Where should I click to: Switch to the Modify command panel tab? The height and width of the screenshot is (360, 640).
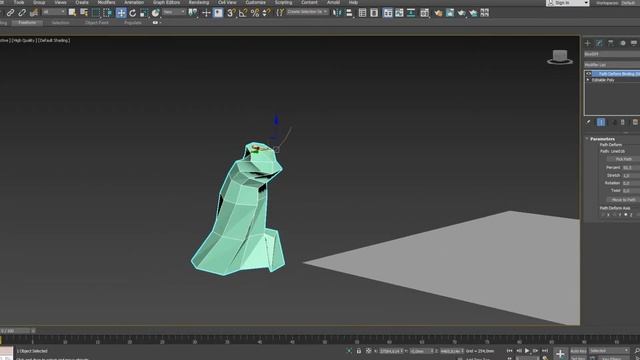coord(599,43)
